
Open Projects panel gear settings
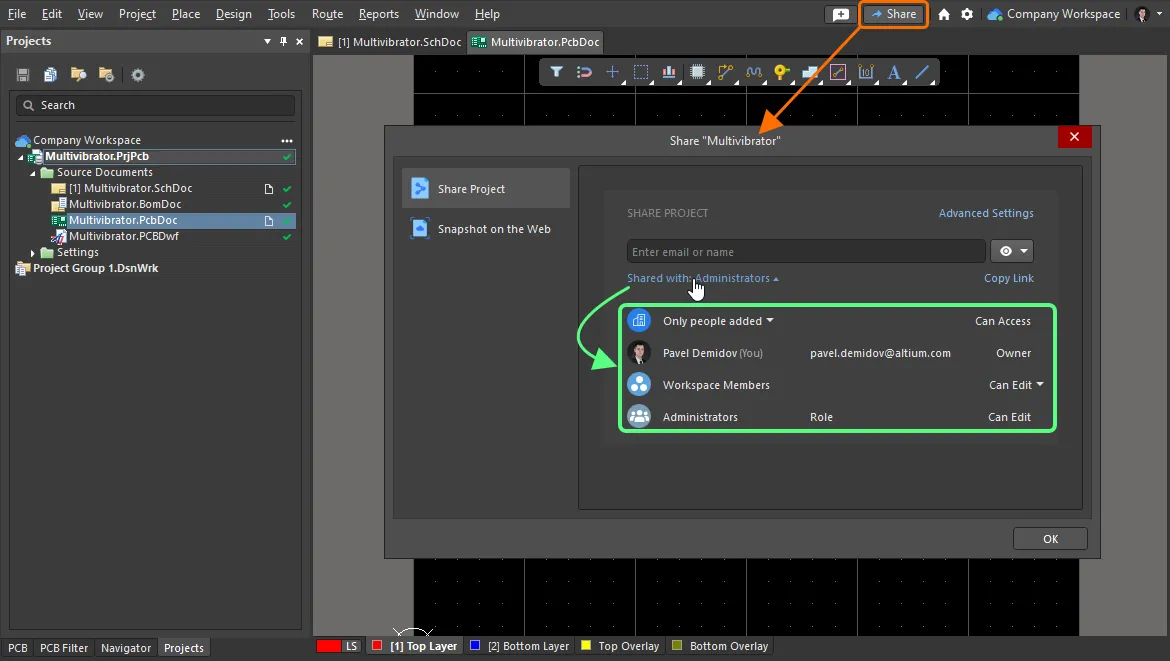(x=138, y=75)
